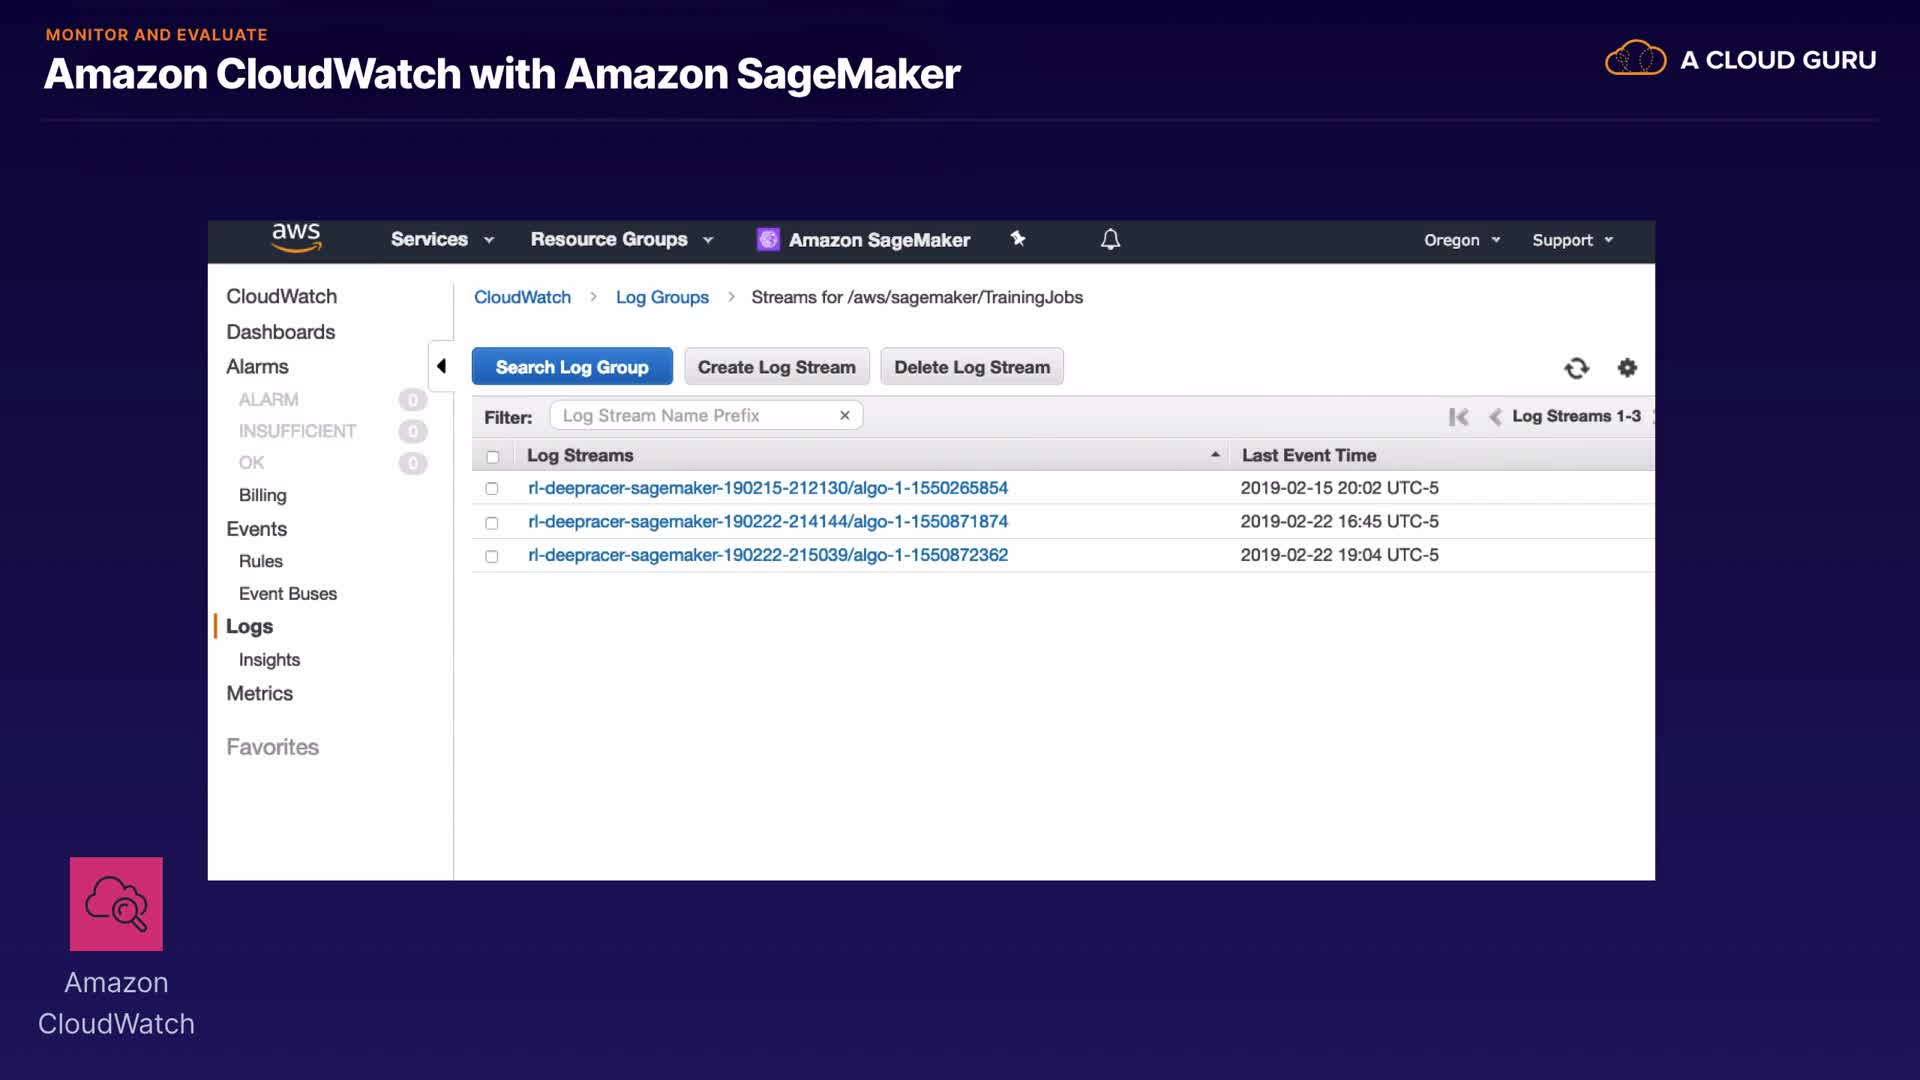Open the notifications bell
Screen dimensions: 1920x1080
(x=1110, y=239)
